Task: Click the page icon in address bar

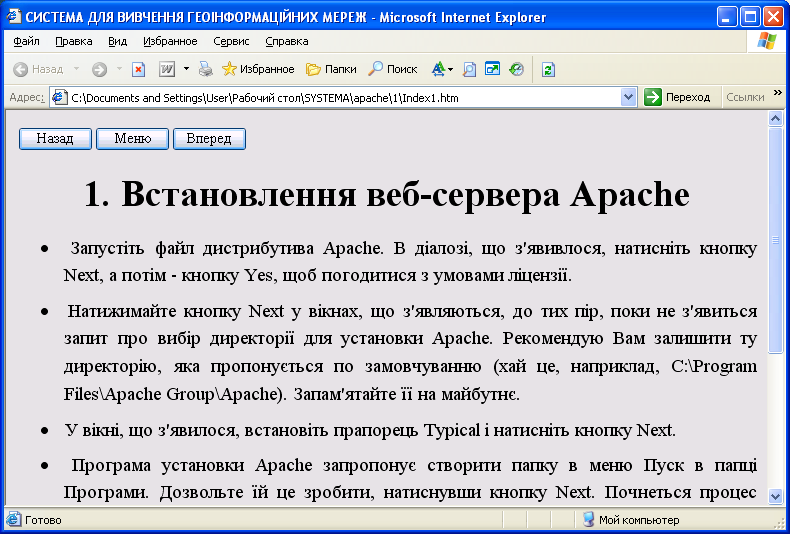Action: point(59,97)
